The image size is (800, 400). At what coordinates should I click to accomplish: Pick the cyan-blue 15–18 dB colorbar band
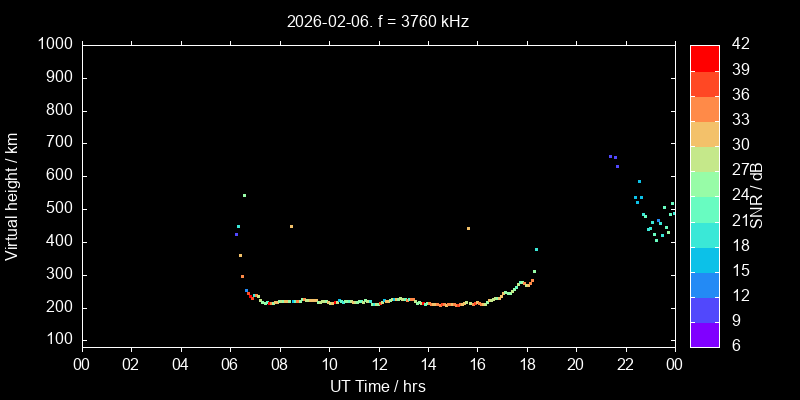705,259
